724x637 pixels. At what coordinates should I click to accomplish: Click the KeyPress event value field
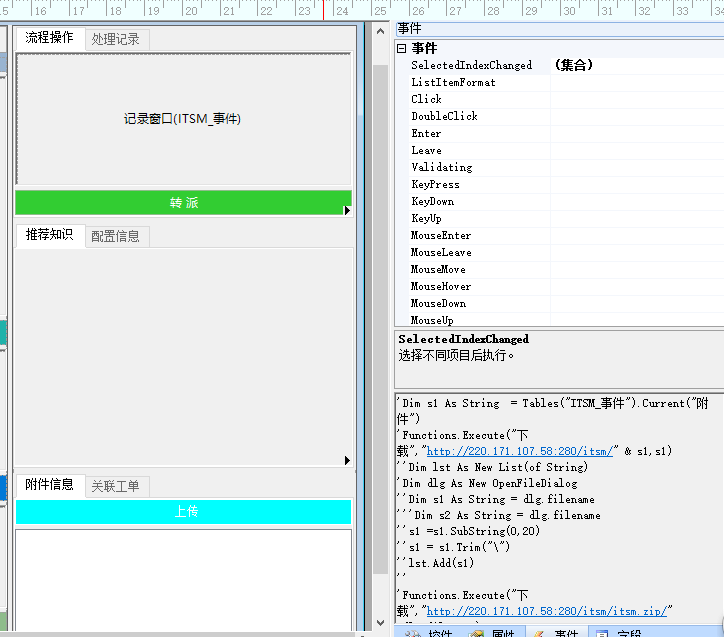click(x=635, y=184)
